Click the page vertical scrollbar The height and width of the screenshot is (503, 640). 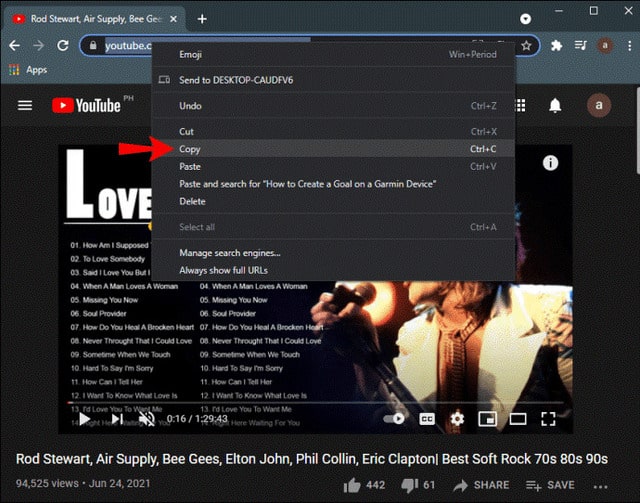click(x=637, y=131)
